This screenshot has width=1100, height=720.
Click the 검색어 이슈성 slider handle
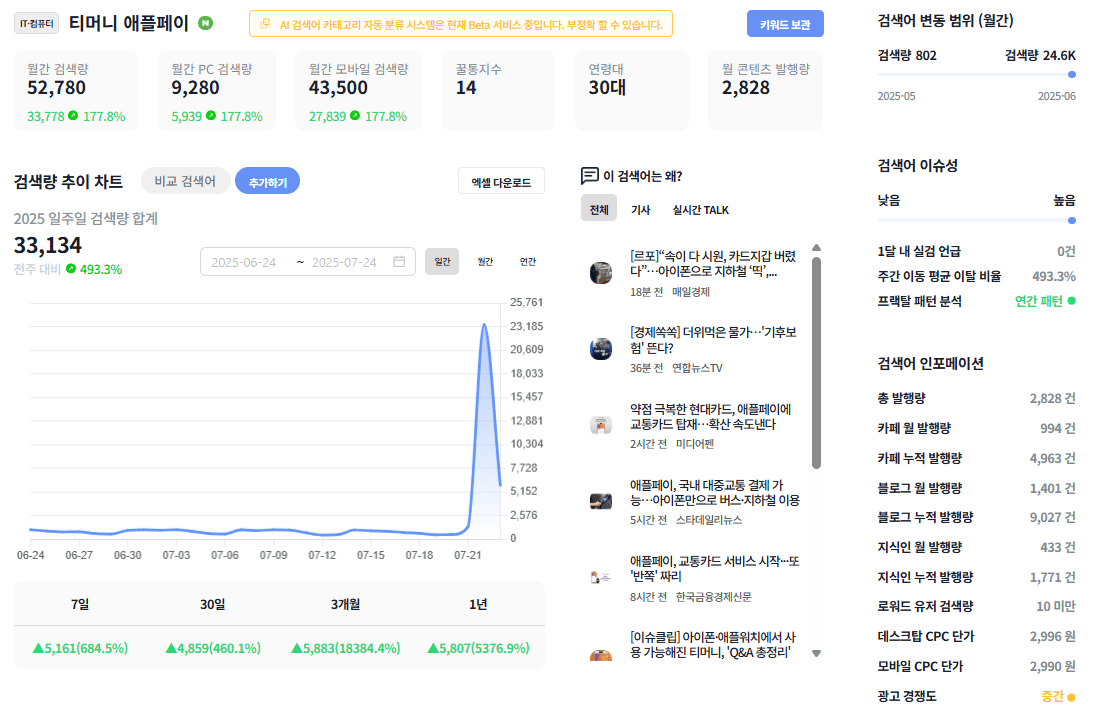(x=1072, y=220)
